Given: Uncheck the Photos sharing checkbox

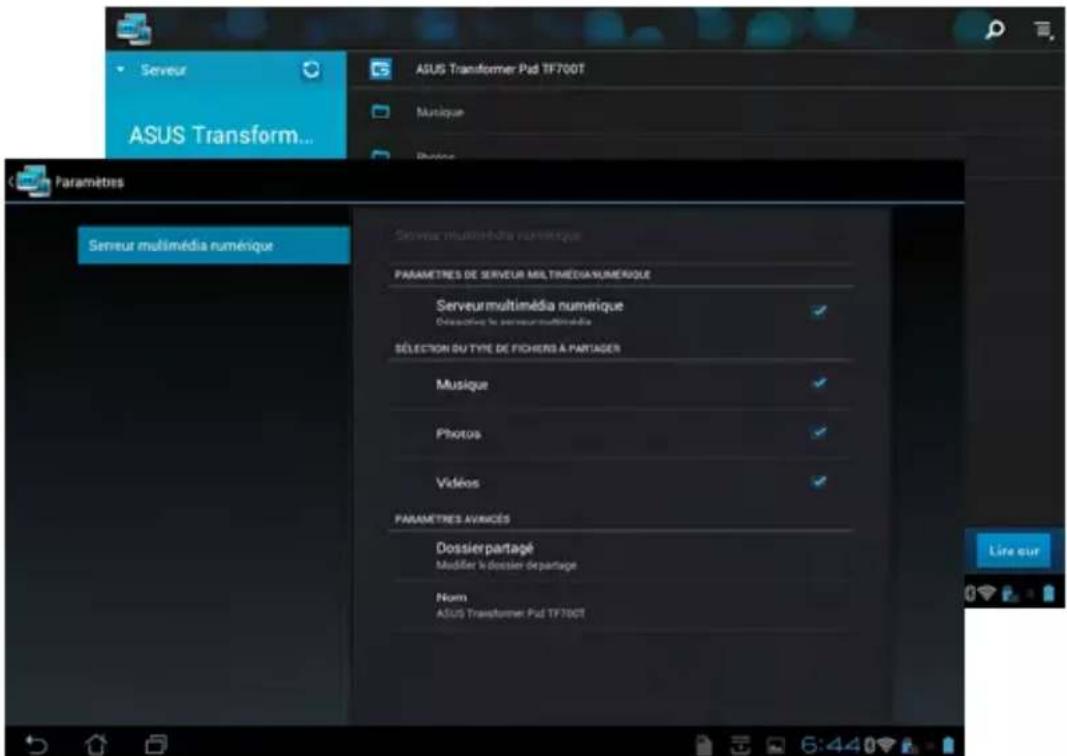Looking at the screenshot, I should 819,433.
